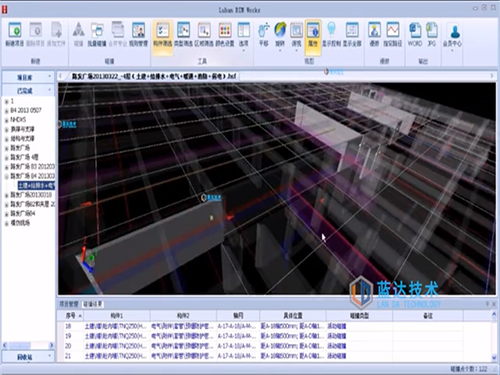Export the view with the JPG icon
The image size is (500, 375).
tap(432, 34)
